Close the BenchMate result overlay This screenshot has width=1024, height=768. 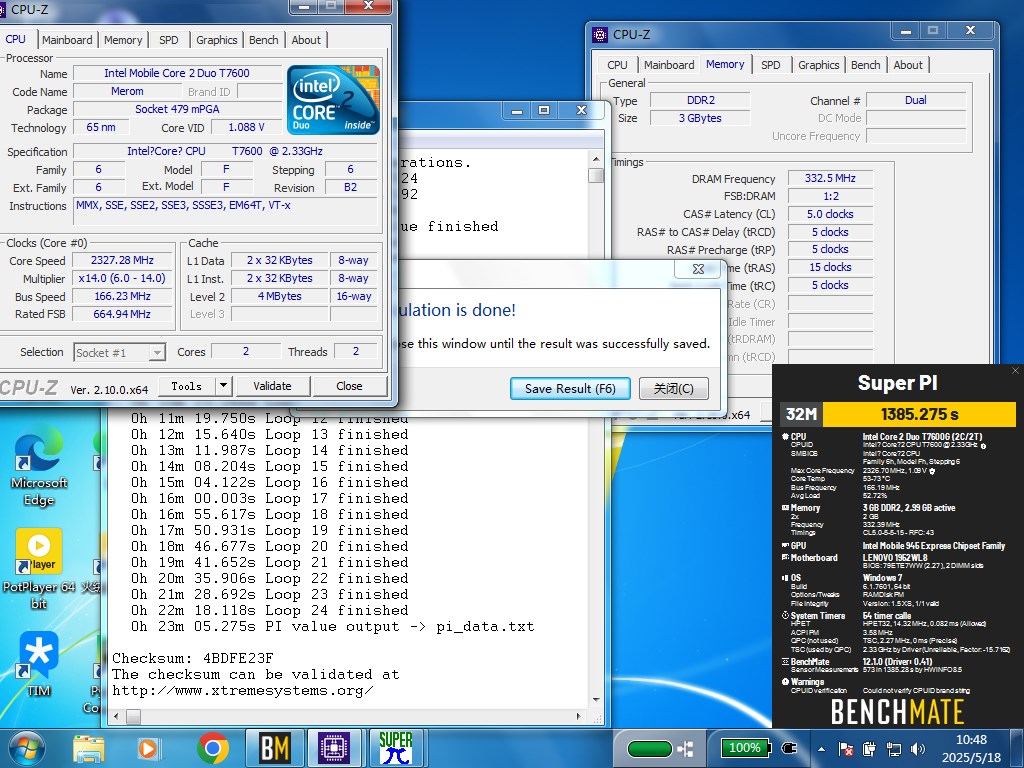[x=1015, y=371]
